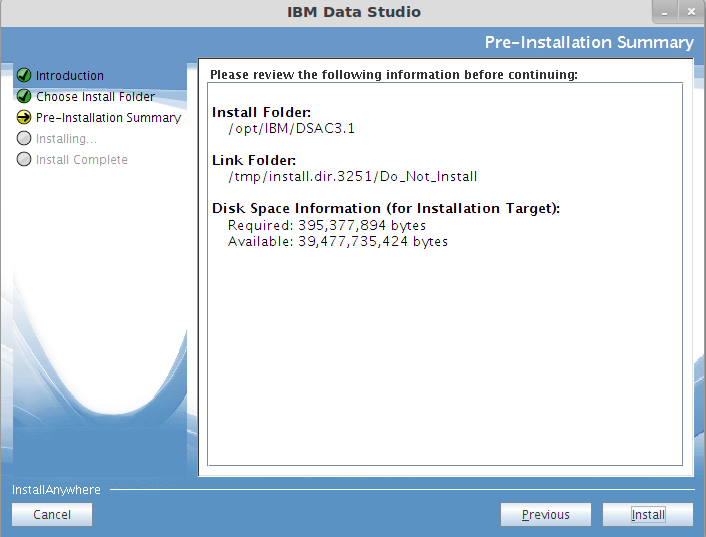Cancel the installation
Image resolution: width=706 pixels, height=537 pixels.
click(x=52, y=514)
